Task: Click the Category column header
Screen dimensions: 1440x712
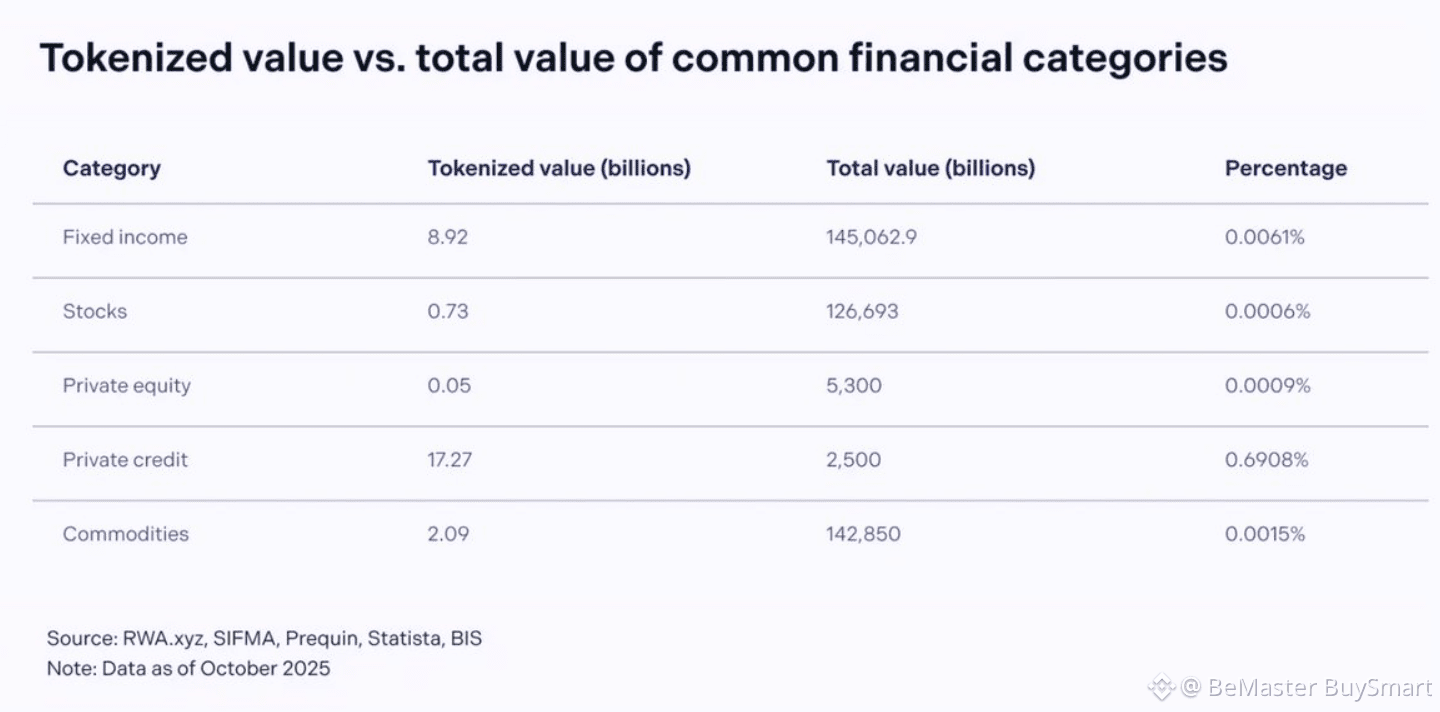Action: [x=111, y=168]
